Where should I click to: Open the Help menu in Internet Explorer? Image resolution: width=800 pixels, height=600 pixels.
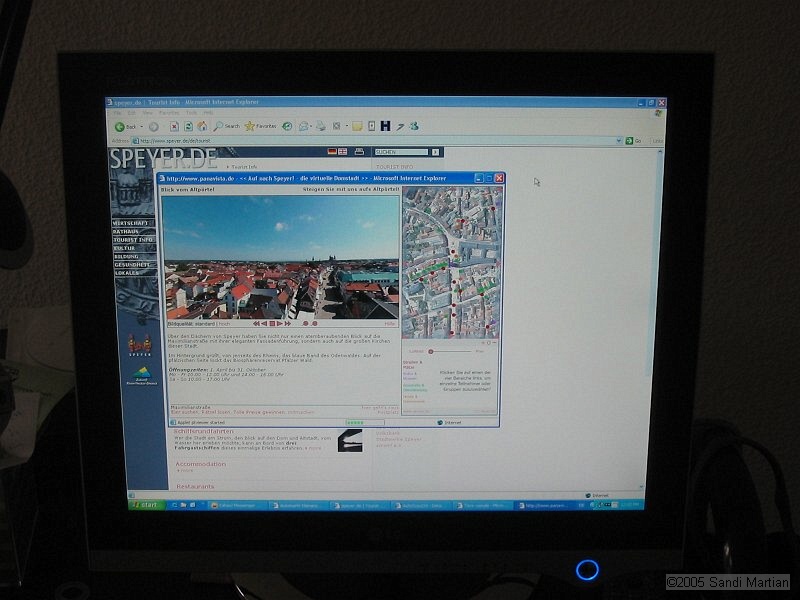tap(208, 113)
